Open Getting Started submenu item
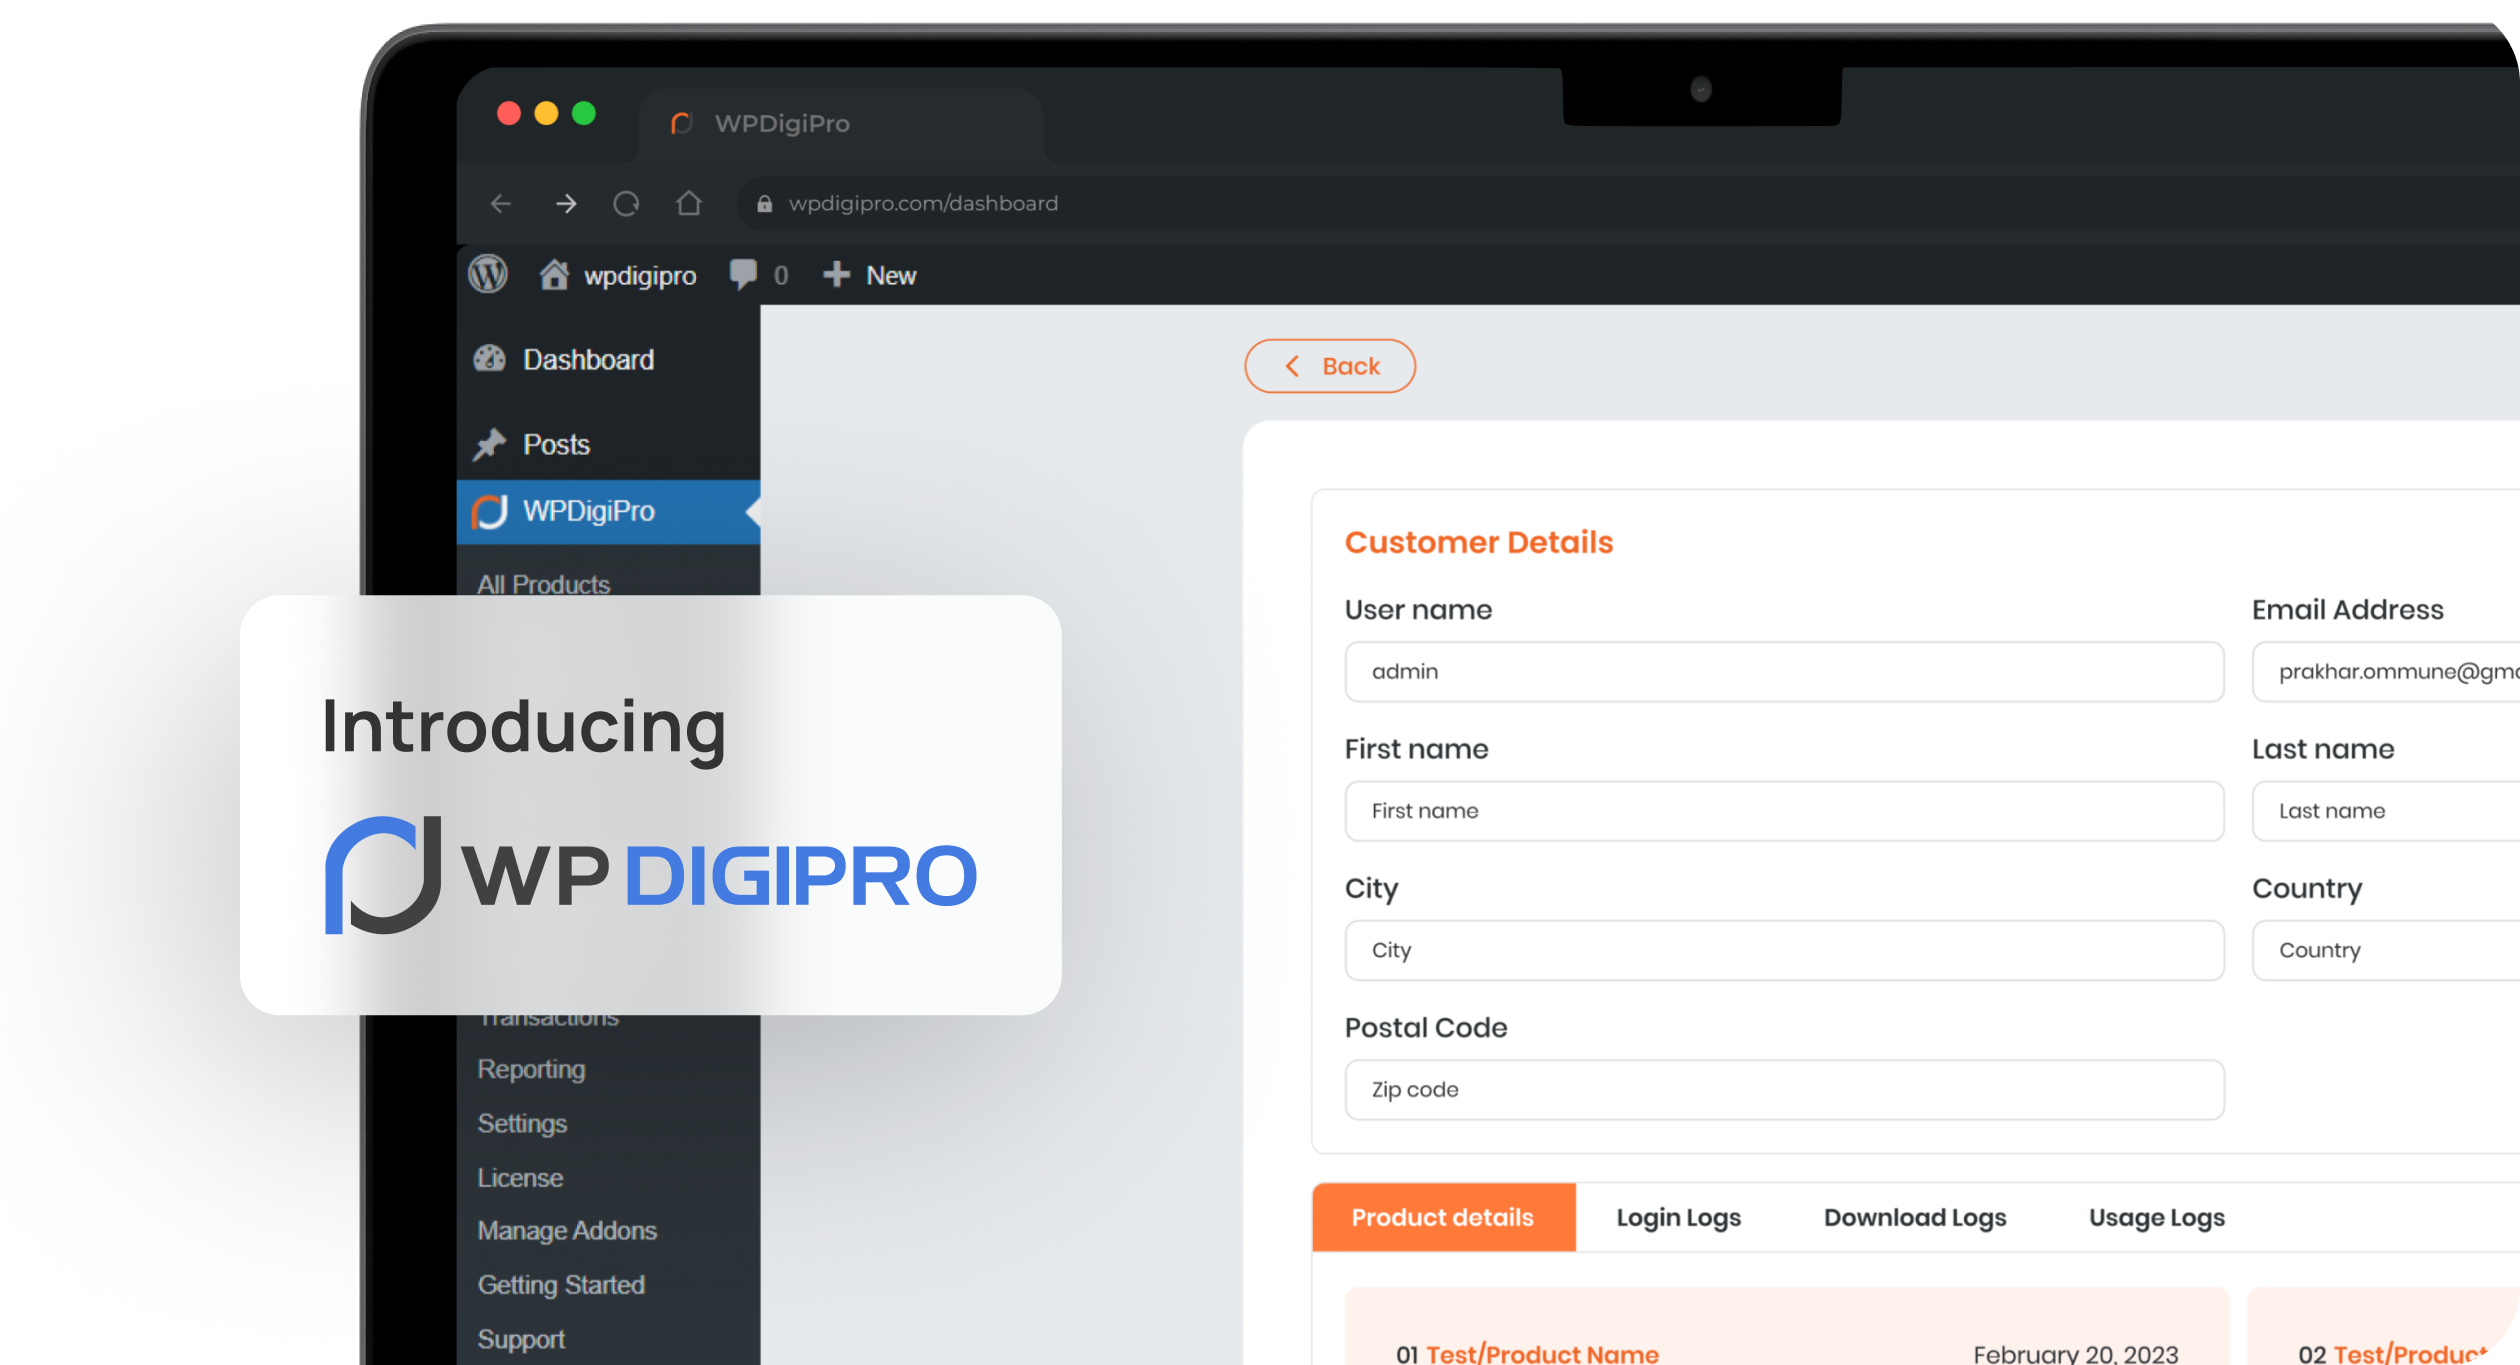This screenshot has height=1365, width=2520. click(x=561, y=1285)
